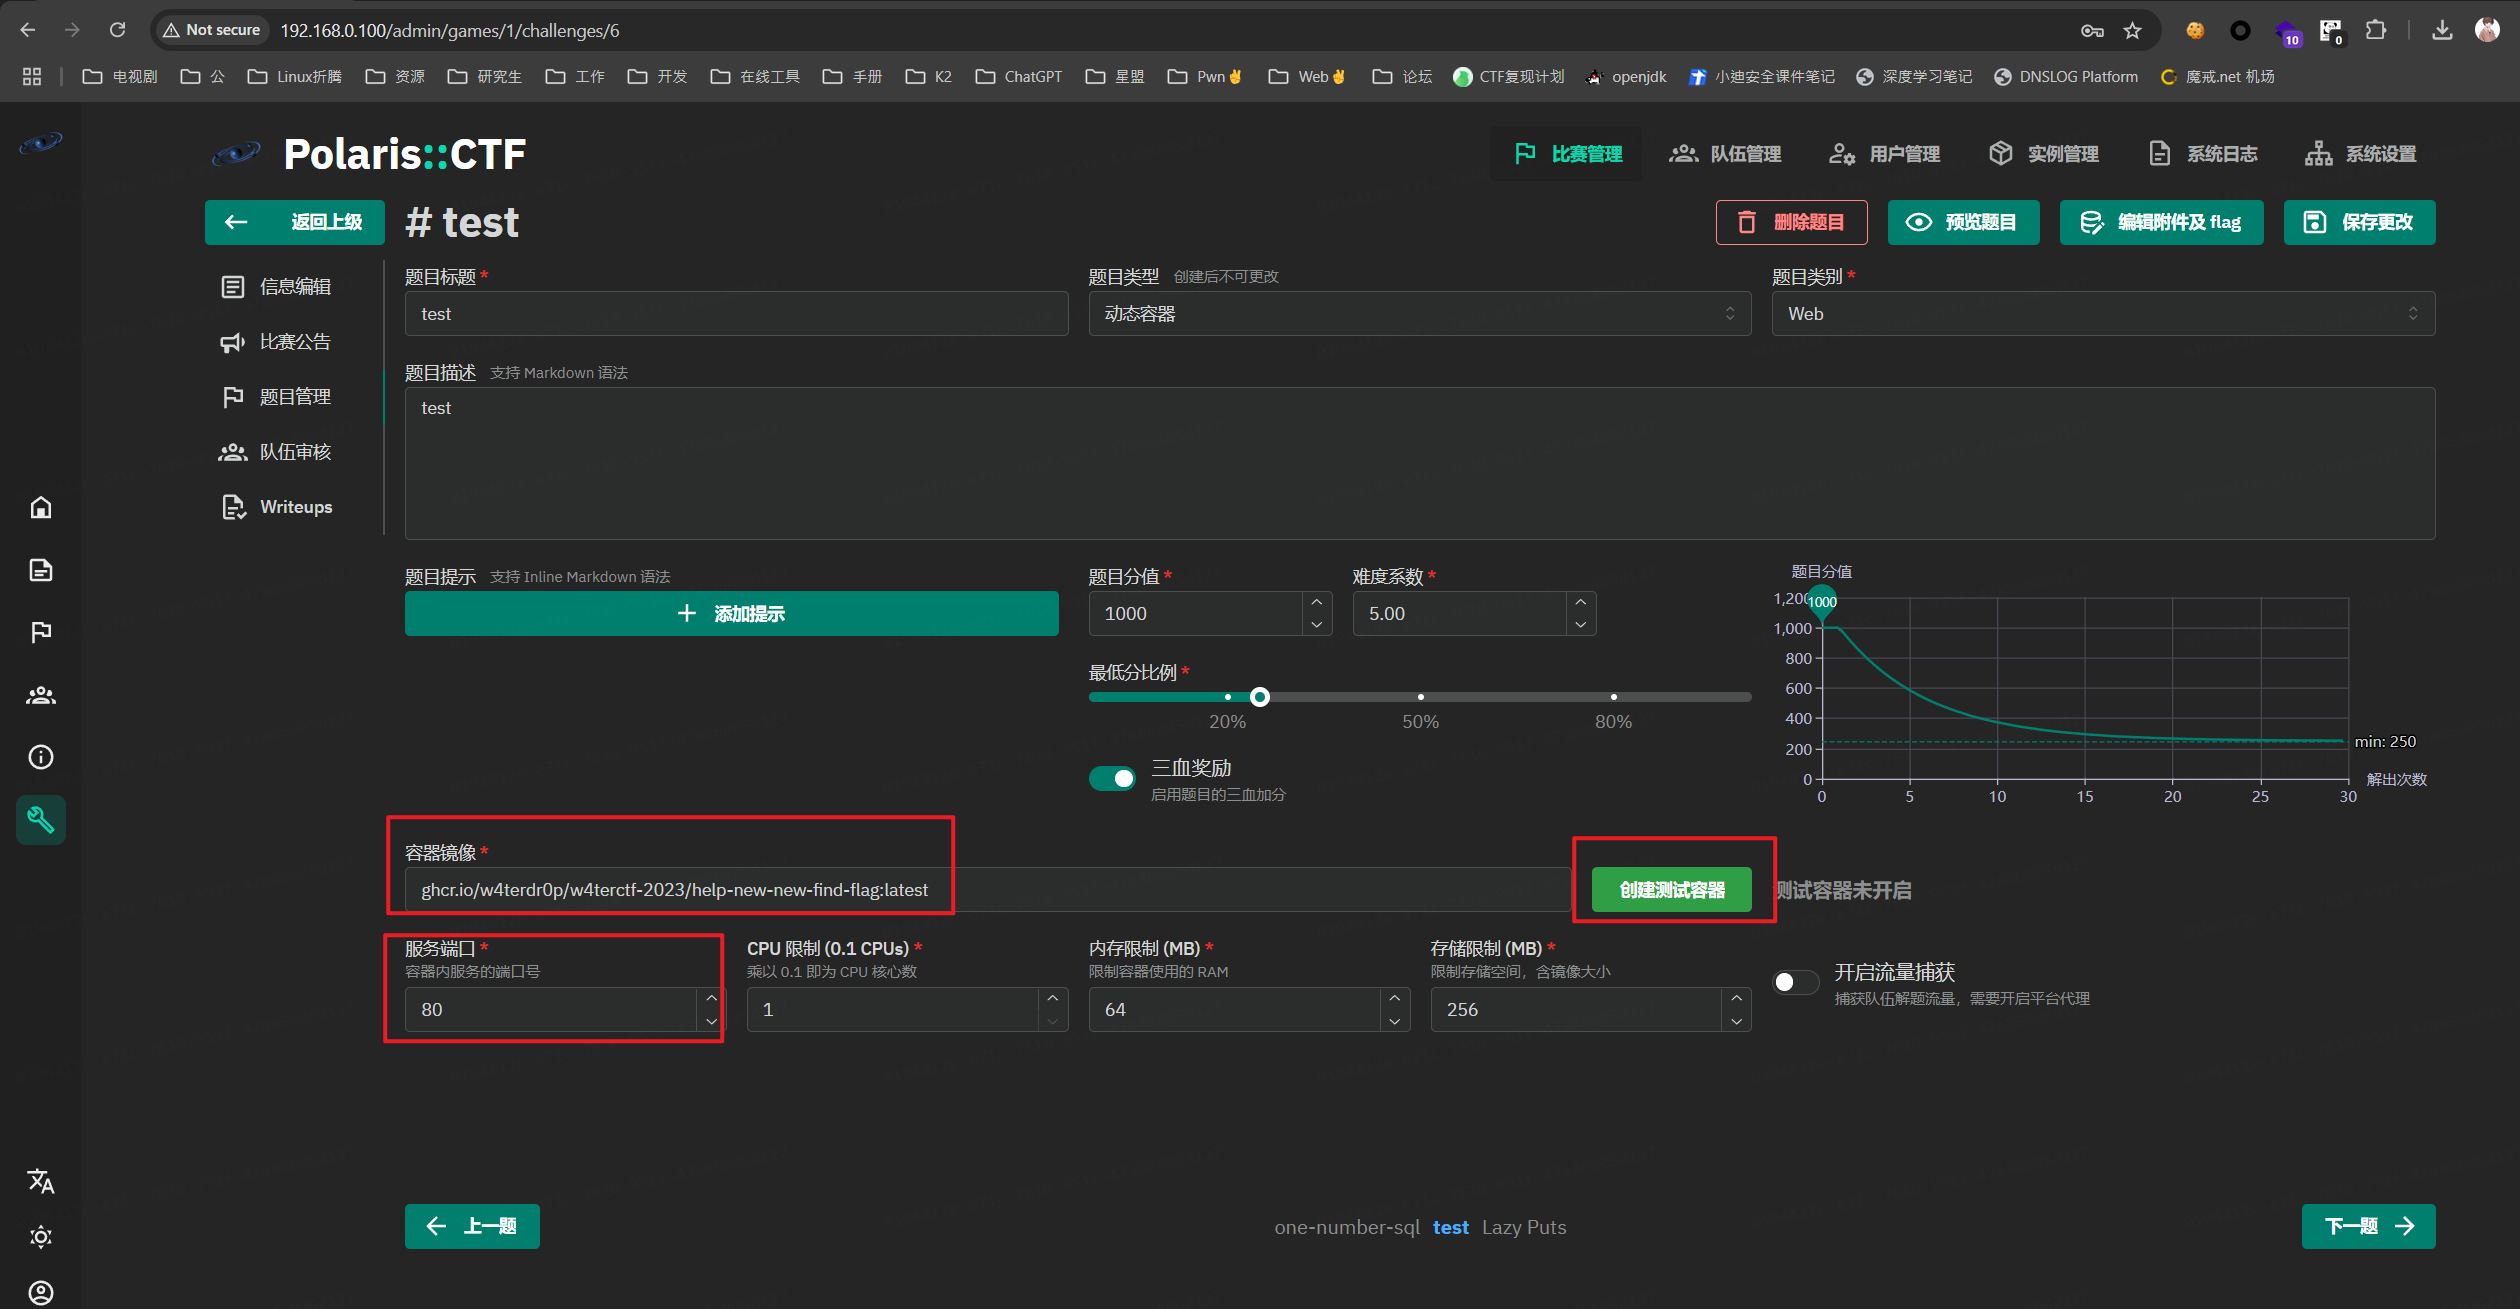Open the 题目类型 动态容器 dropdown
Image resolution: width=2520 pixels, height=1309 pixels.
(1419, 314)
